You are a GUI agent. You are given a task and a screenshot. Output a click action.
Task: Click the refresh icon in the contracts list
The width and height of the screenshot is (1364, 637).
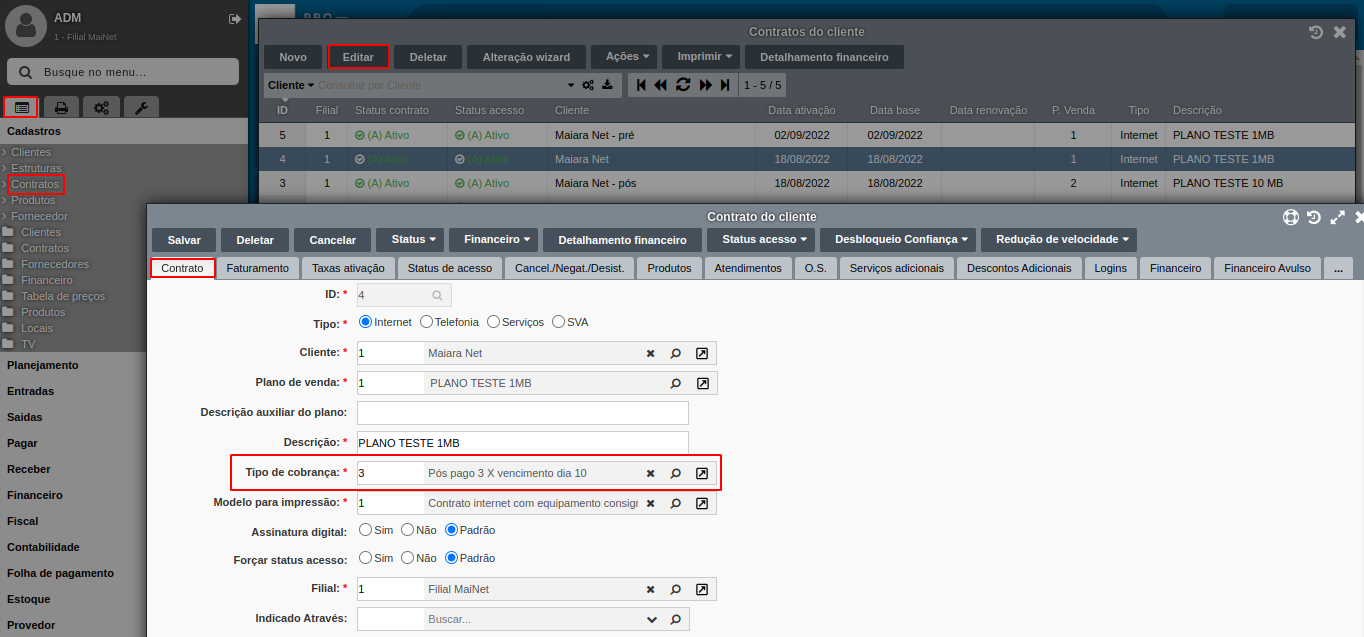(x=683, y=85)
